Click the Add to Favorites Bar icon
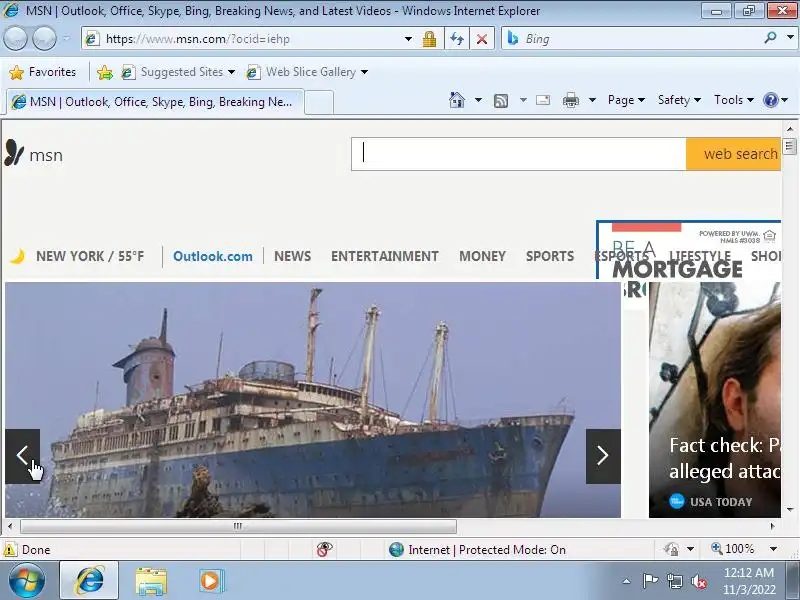 click(105, 72)
